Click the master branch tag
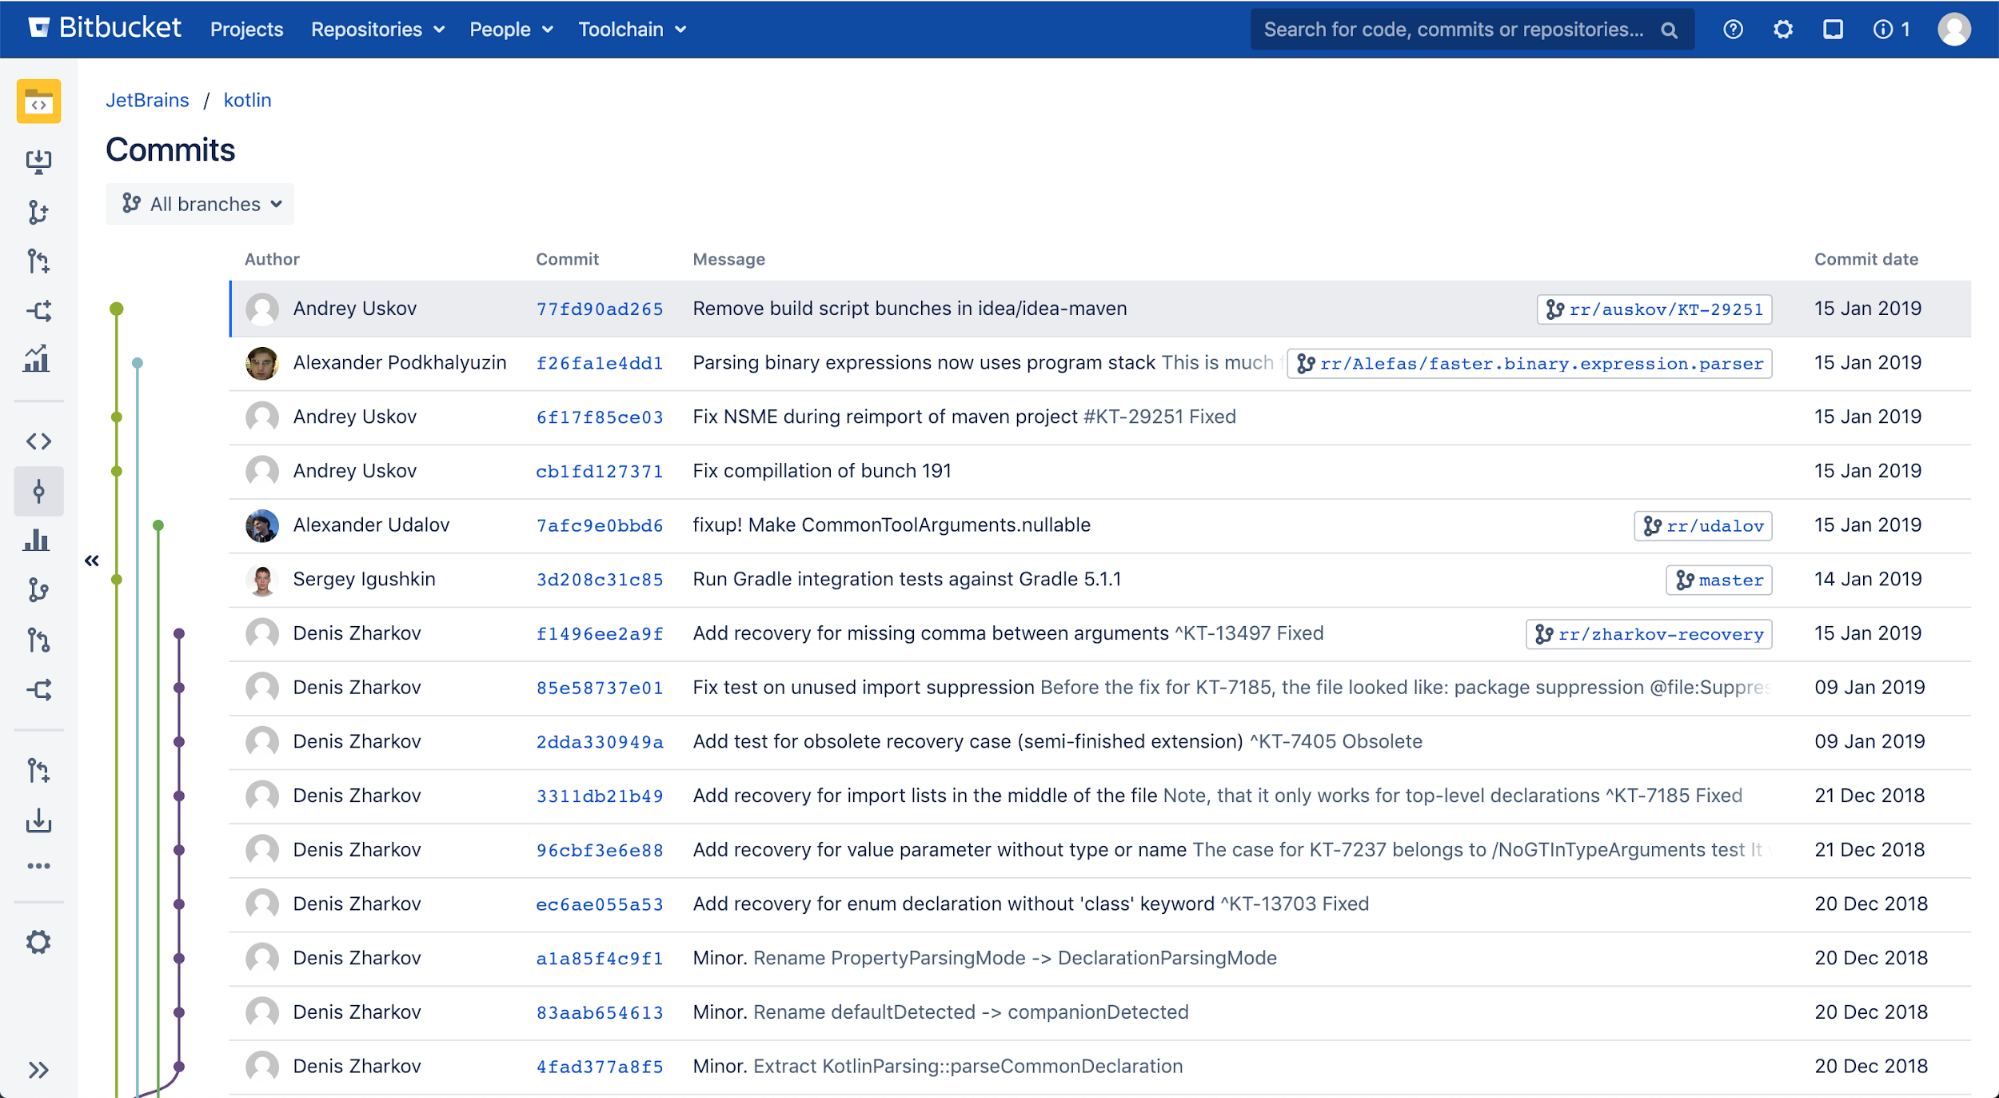This screenshot has height=1098, width=1999. pos(1719,580)
